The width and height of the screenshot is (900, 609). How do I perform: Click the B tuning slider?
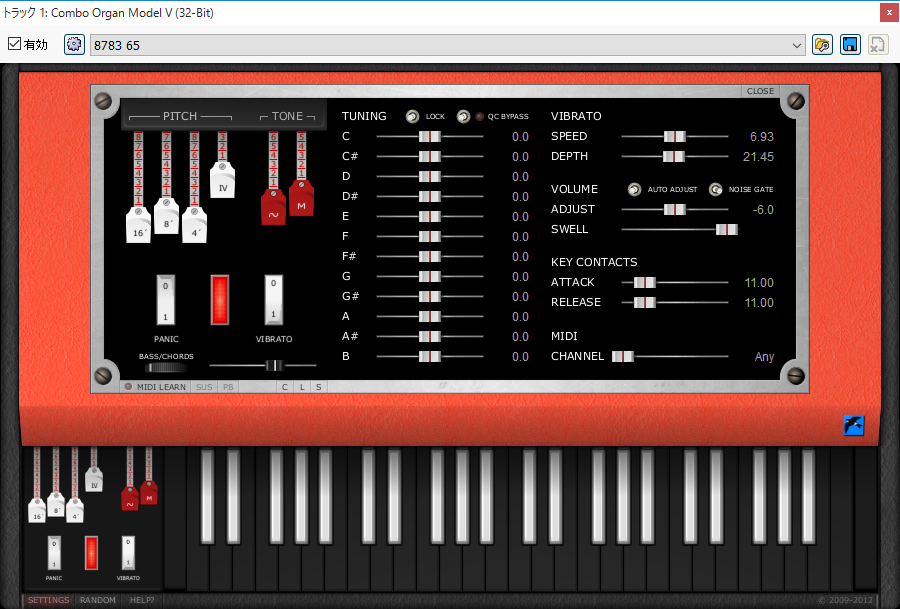[430, 356]
